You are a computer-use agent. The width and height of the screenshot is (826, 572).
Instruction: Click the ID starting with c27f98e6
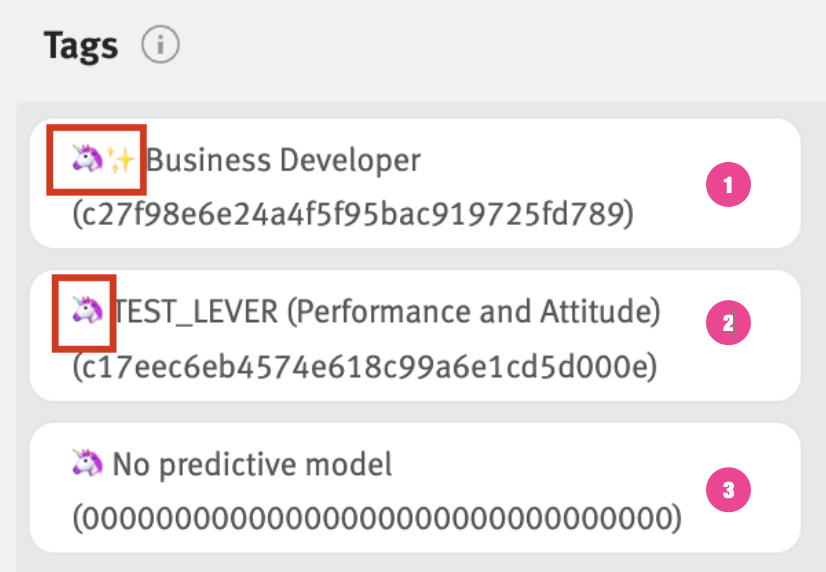pyautogui.click(x=352, y=214)
